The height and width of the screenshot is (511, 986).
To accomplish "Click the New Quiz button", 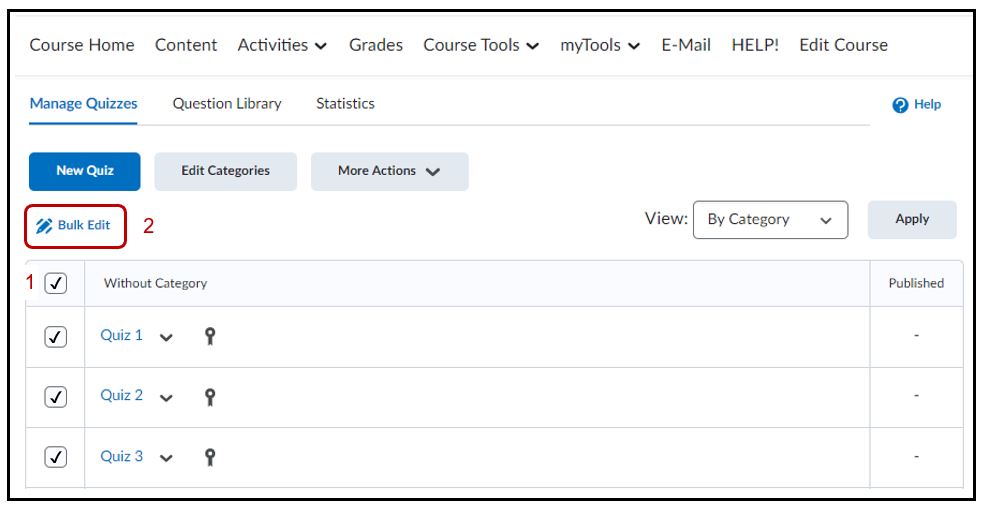I will click(x=85, y=171).
